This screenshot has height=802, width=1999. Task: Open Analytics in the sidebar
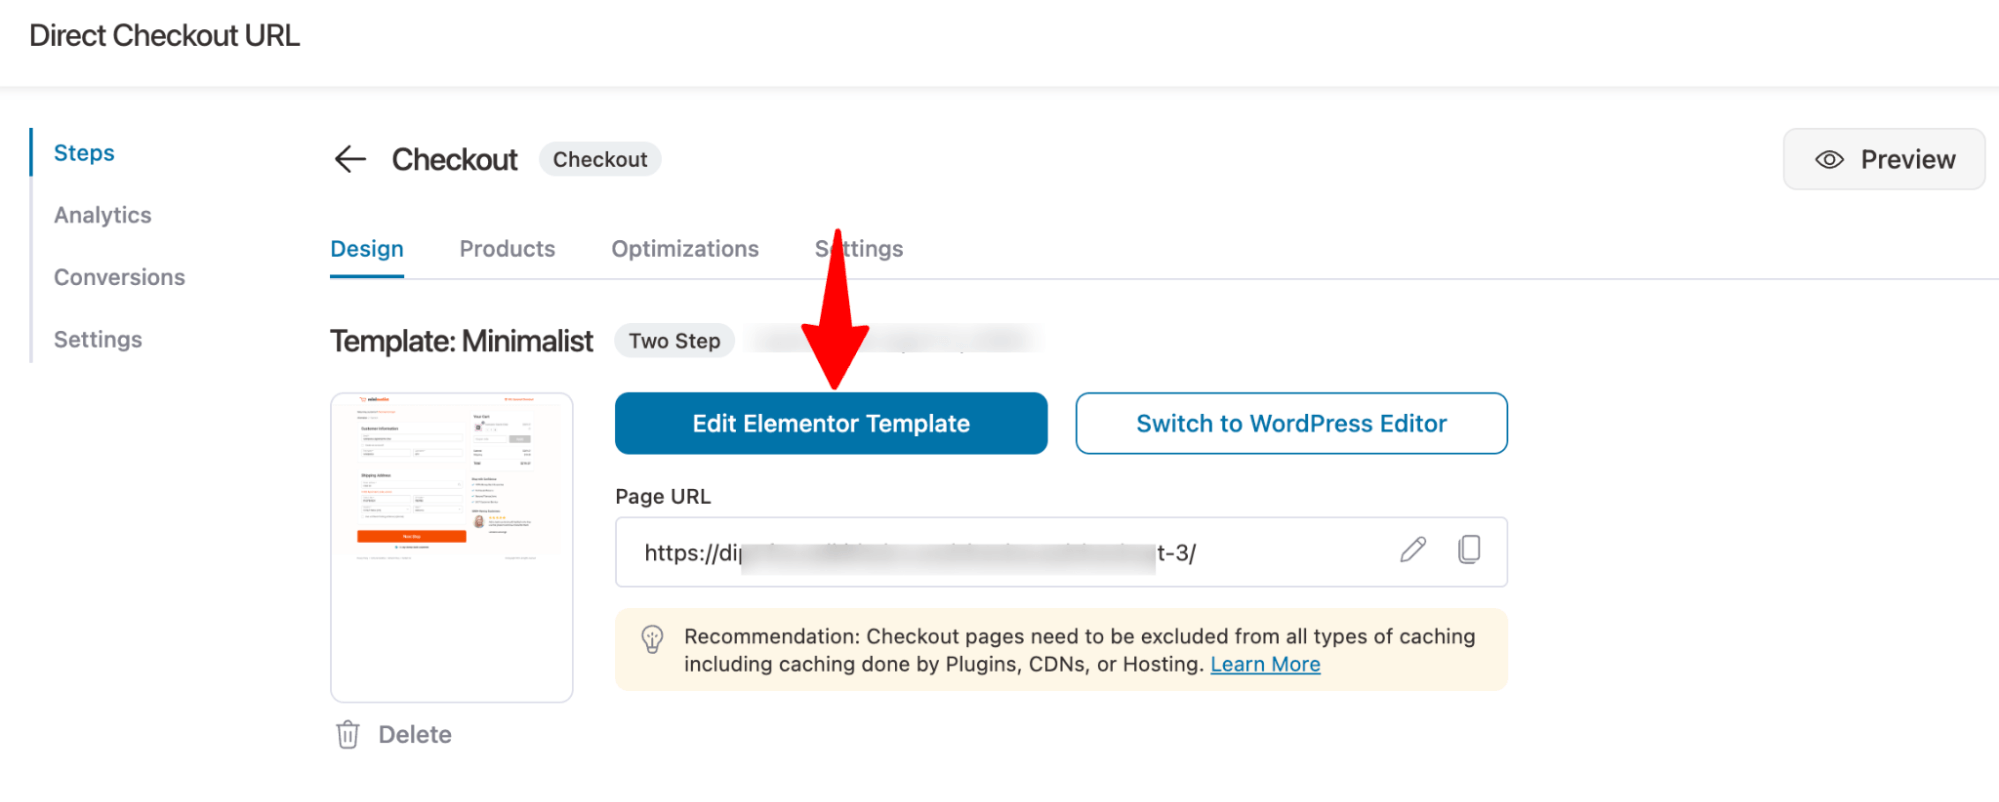tap(103, 215)
